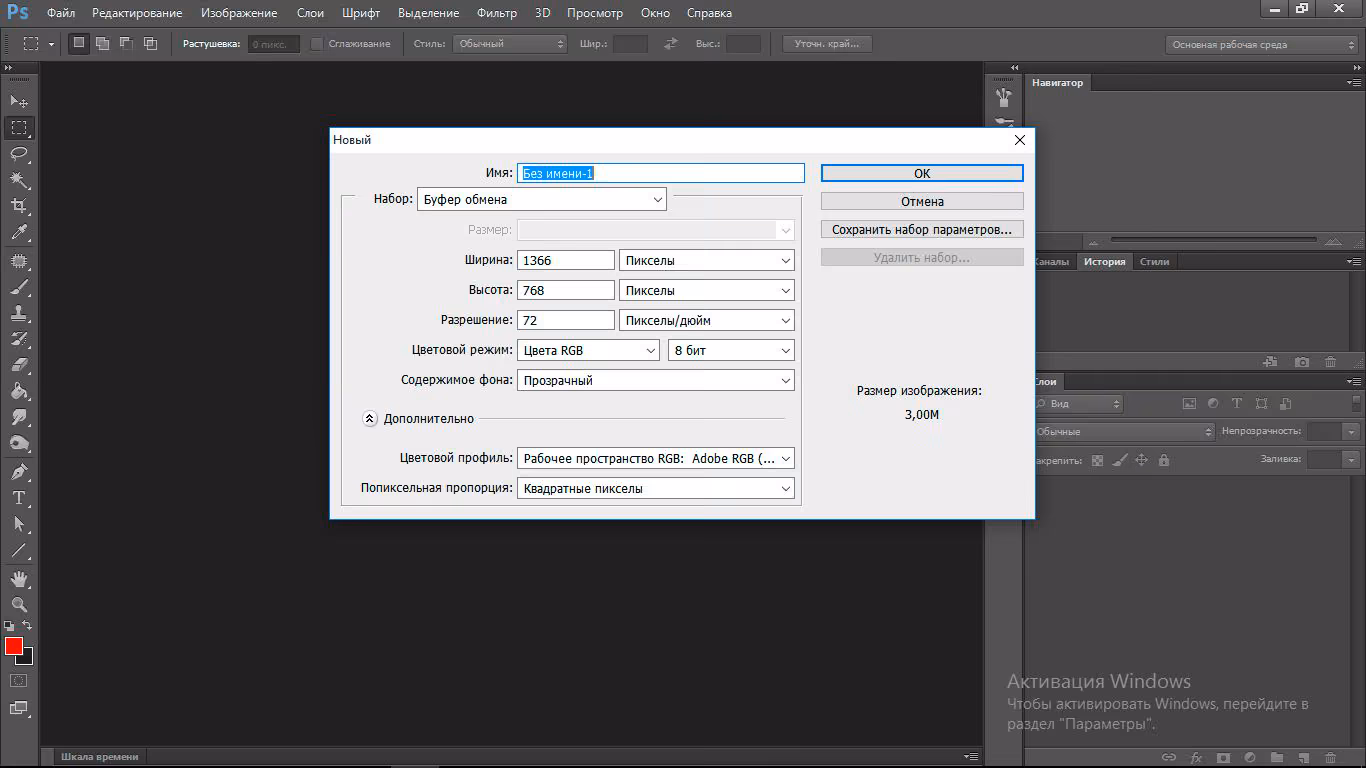This screenshot has height=768, width=1366.
Task: Open the Файл menu
Action: tap(61, 13)
